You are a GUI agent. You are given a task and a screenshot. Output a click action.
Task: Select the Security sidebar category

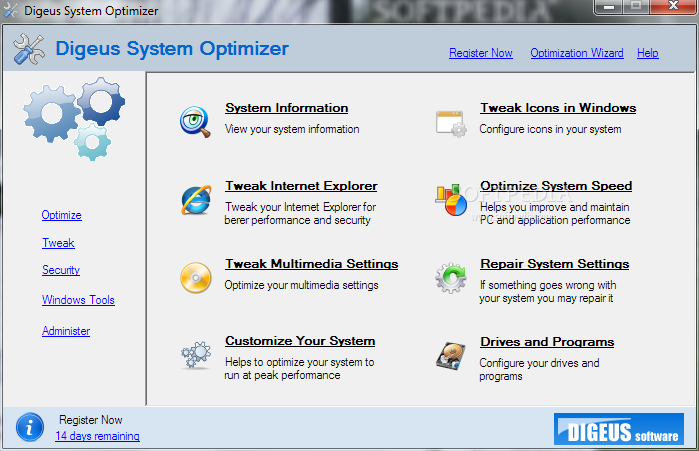[x=61, y=270]
